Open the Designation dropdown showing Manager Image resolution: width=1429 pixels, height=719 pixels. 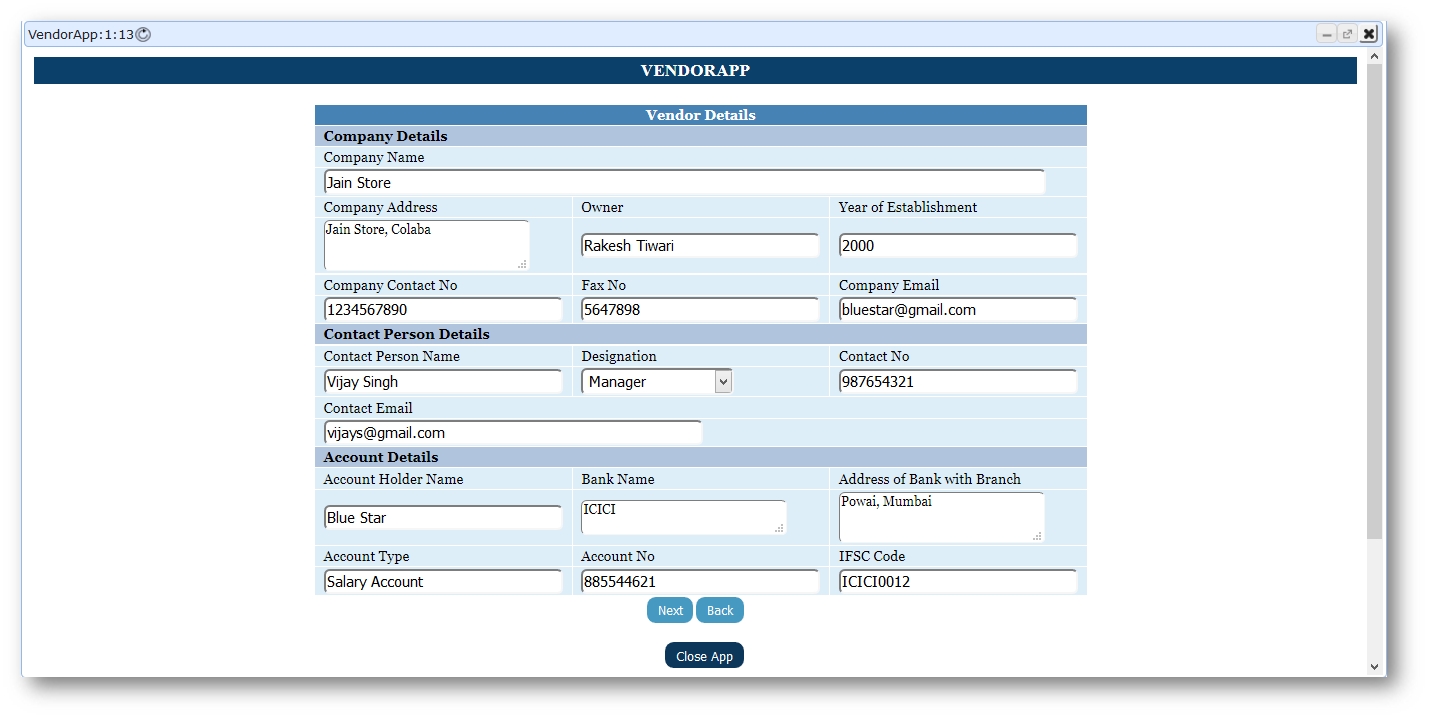[x=656, y=382]
